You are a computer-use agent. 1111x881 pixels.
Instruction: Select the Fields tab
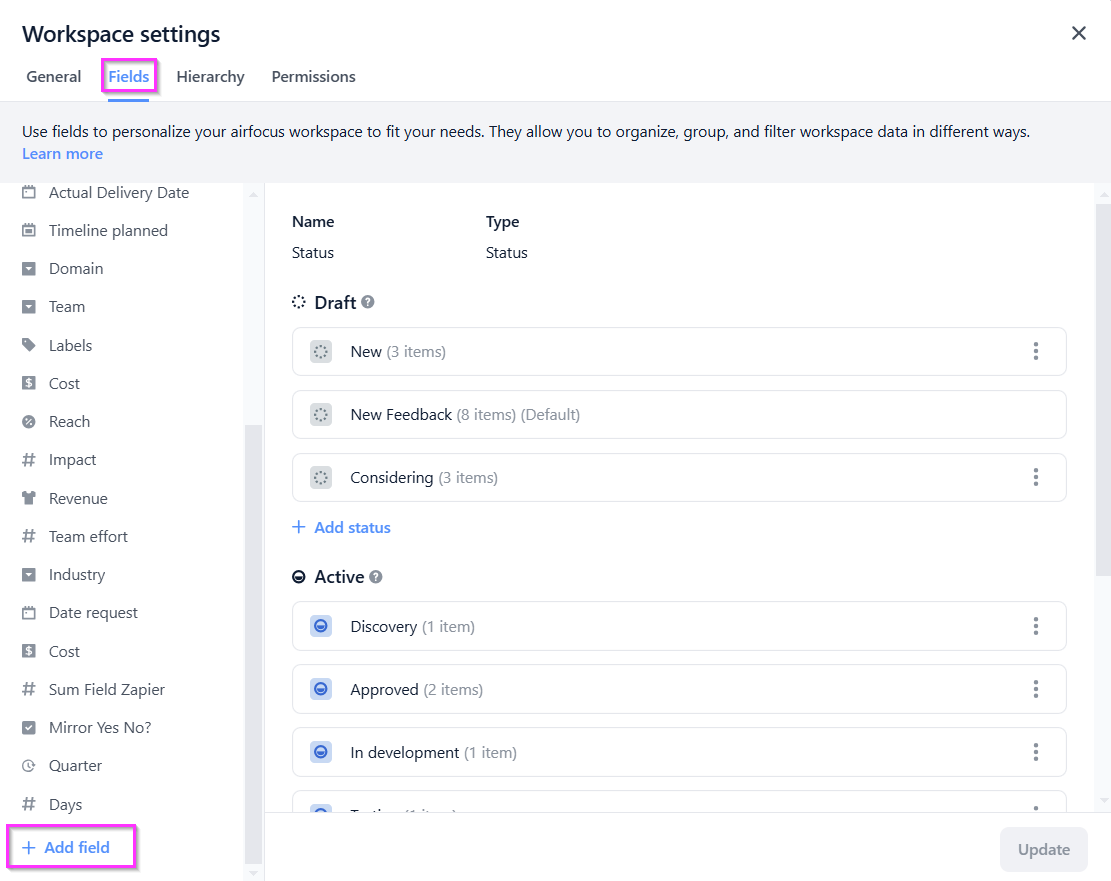click(x=128, y=77)
